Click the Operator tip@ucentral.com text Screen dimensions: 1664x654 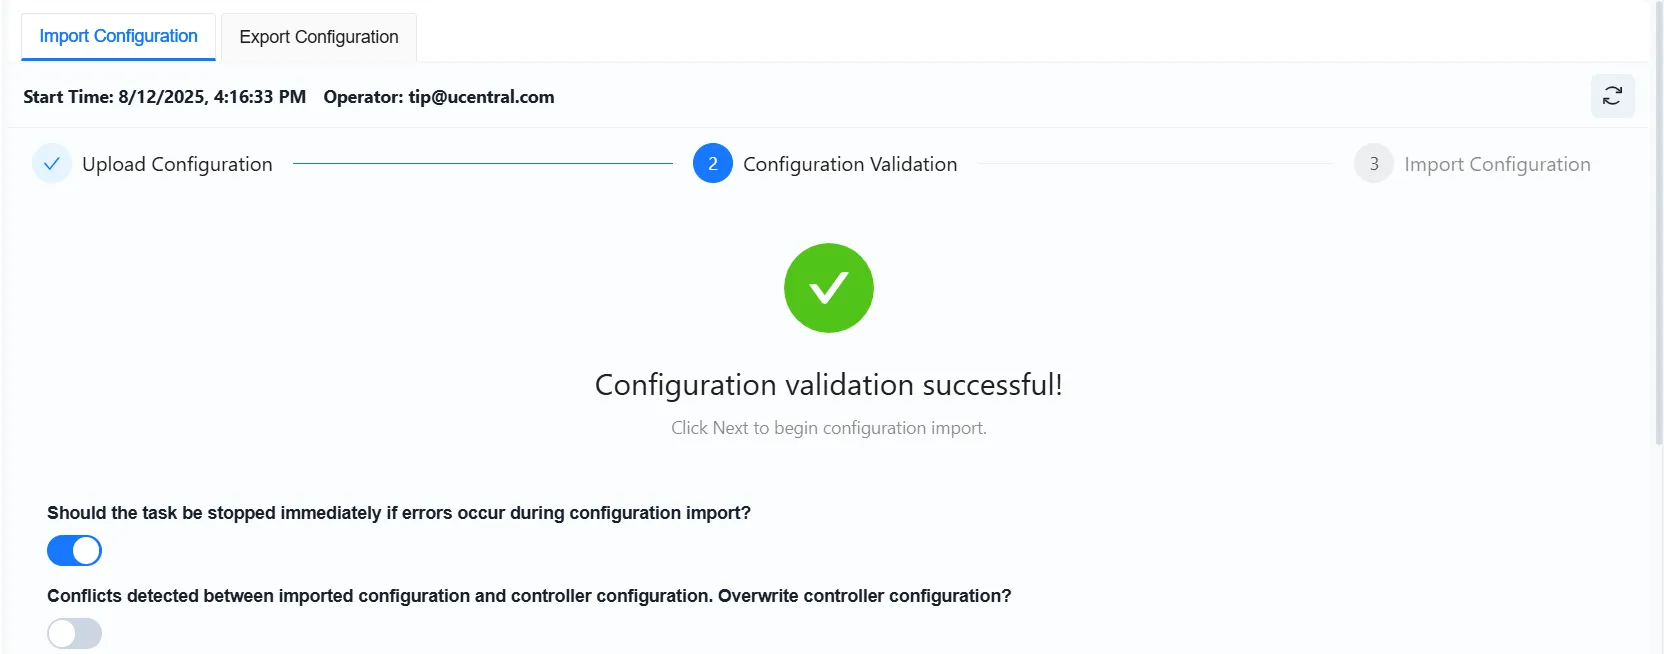439,97
